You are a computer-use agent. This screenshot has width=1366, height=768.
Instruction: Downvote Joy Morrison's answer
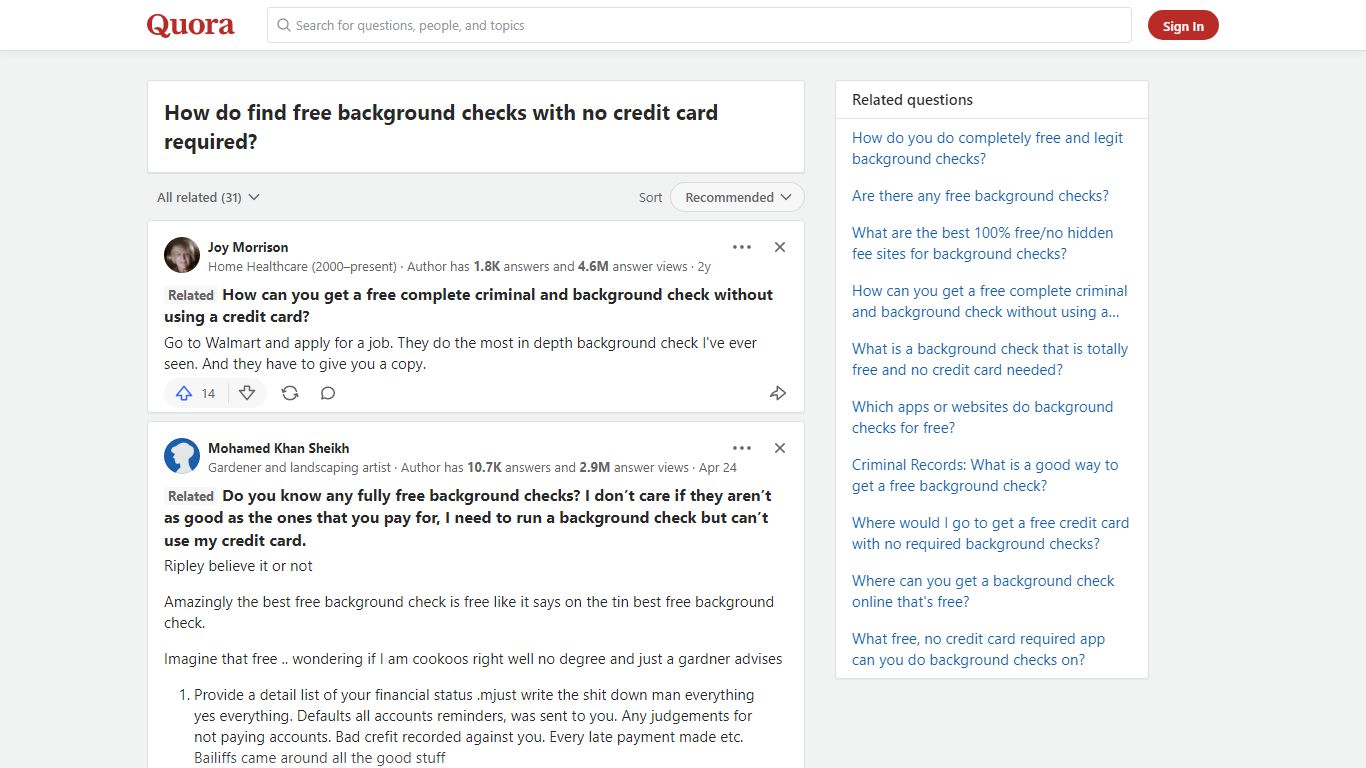pyautogui.click(x=247, y=393)
